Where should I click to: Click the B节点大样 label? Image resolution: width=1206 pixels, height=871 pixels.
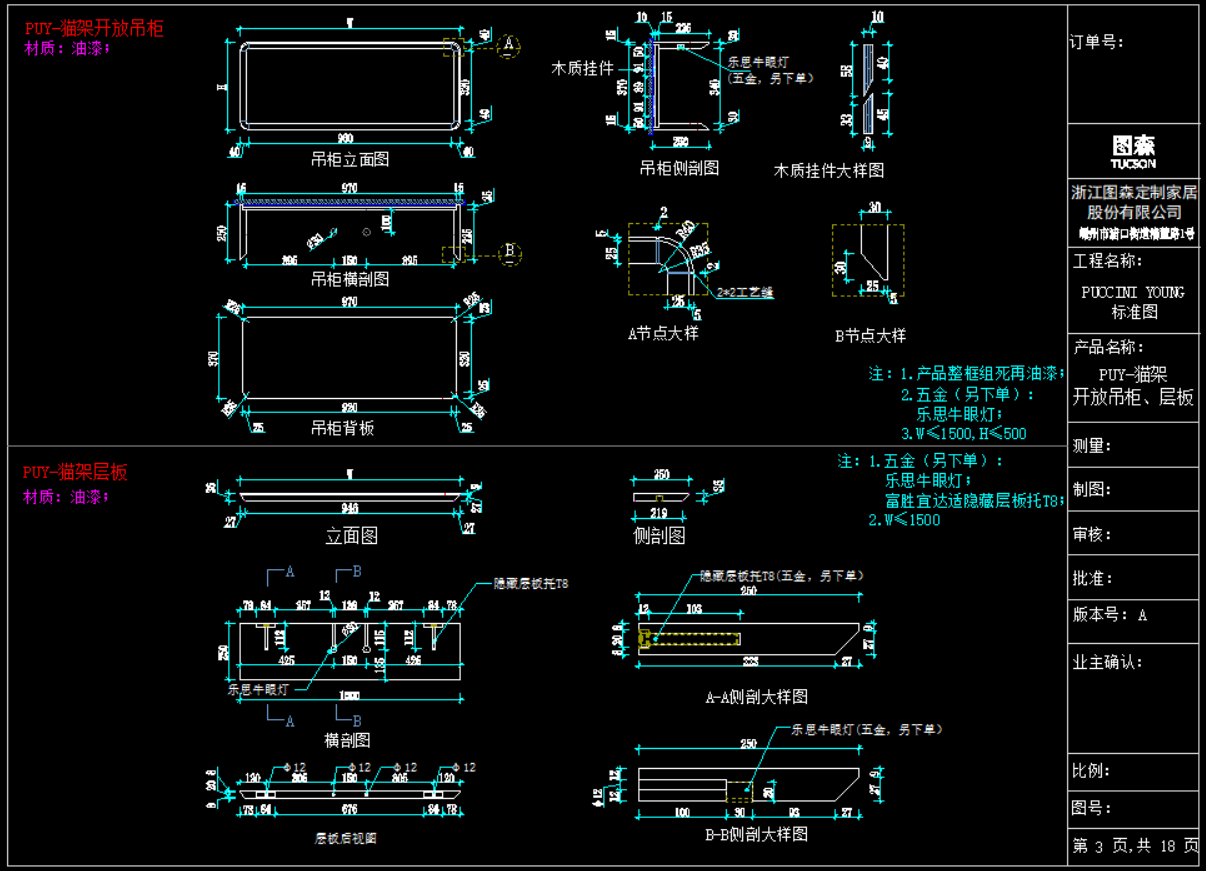tap(869, 336)
